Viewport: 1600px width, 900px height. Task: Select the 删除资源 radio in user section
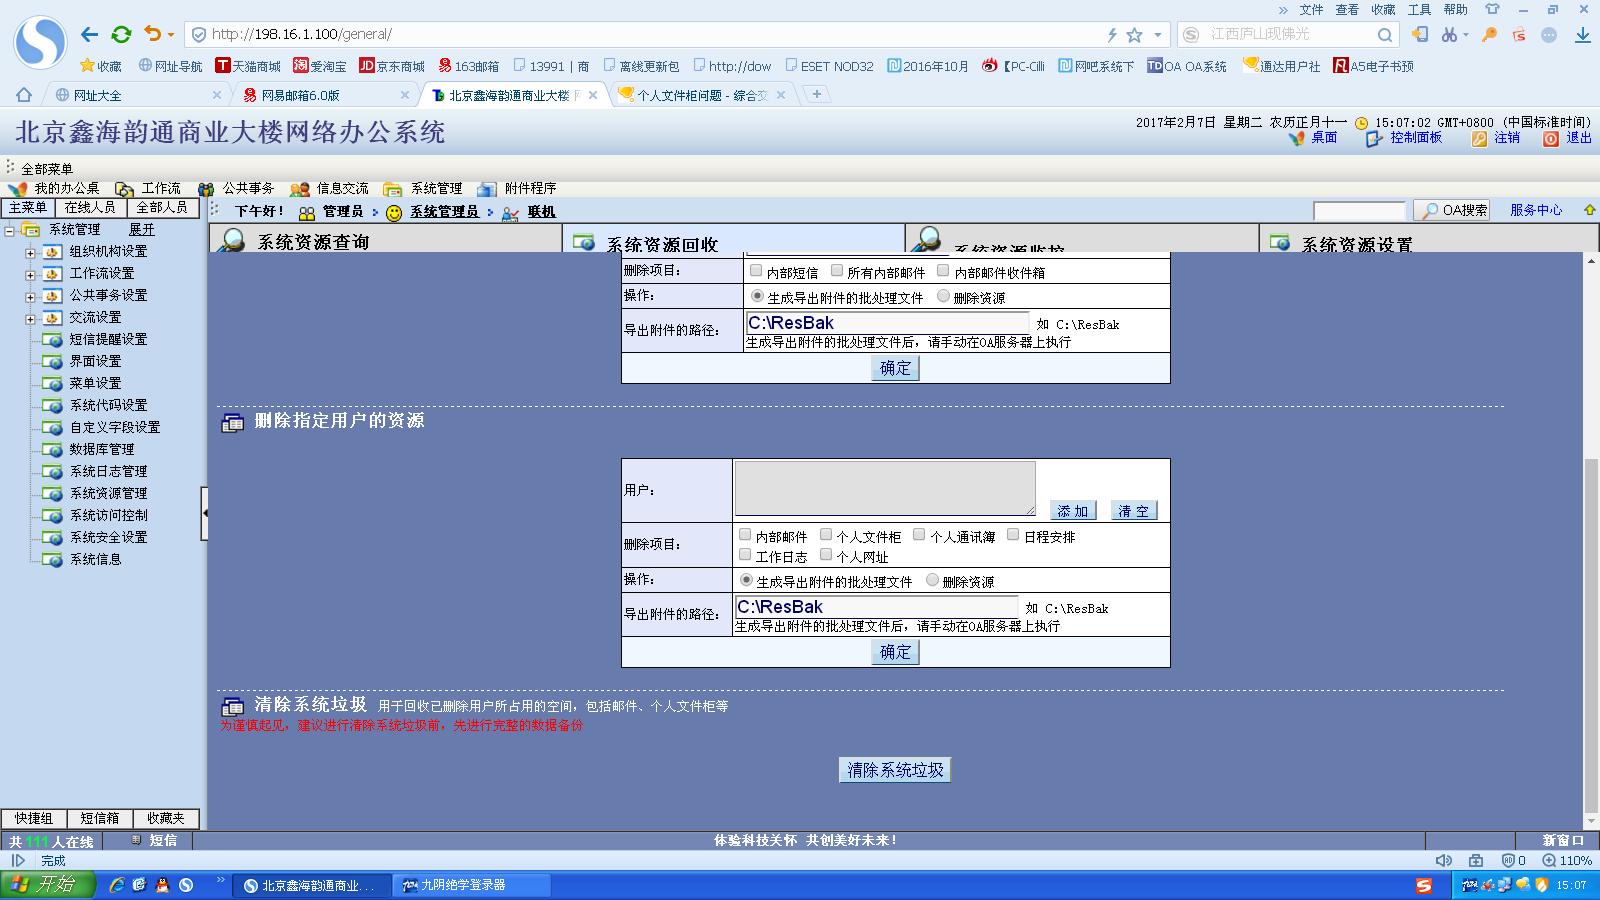coord(932,580)
